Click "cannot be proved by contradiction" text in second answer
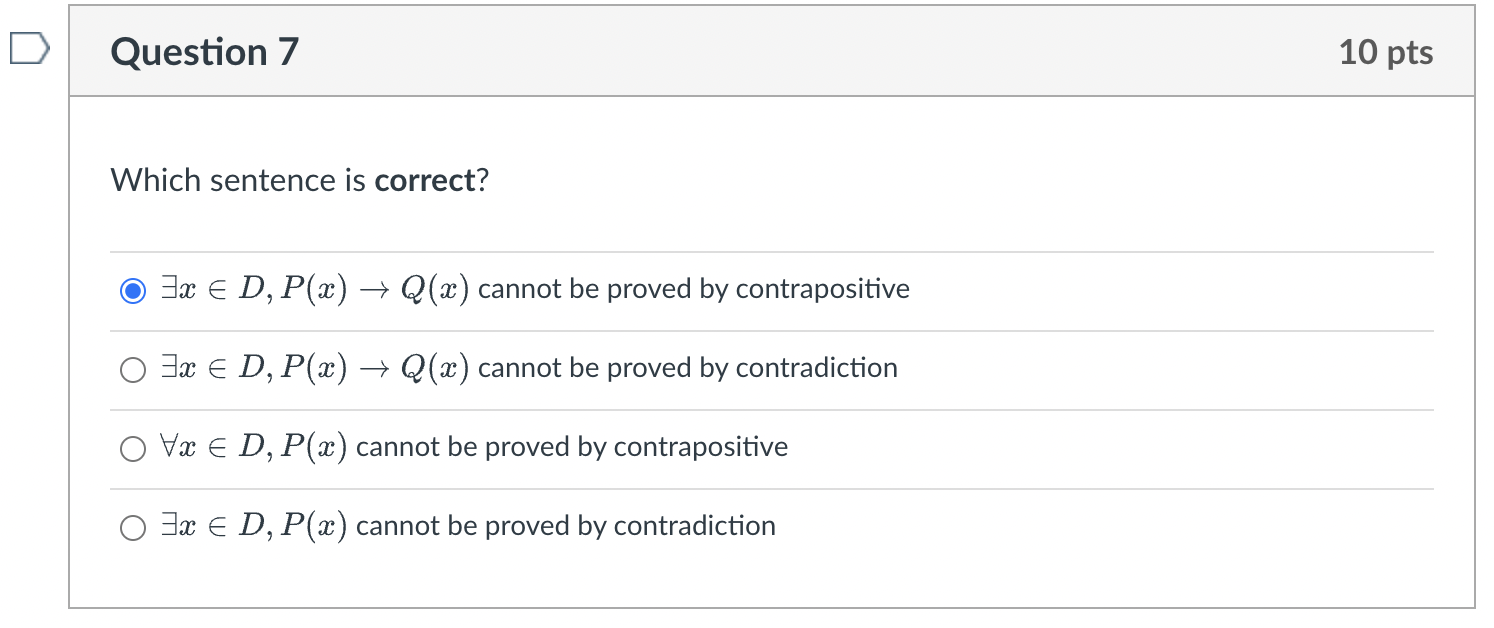This screenshot has height=628, width=1494. (688, 368)
